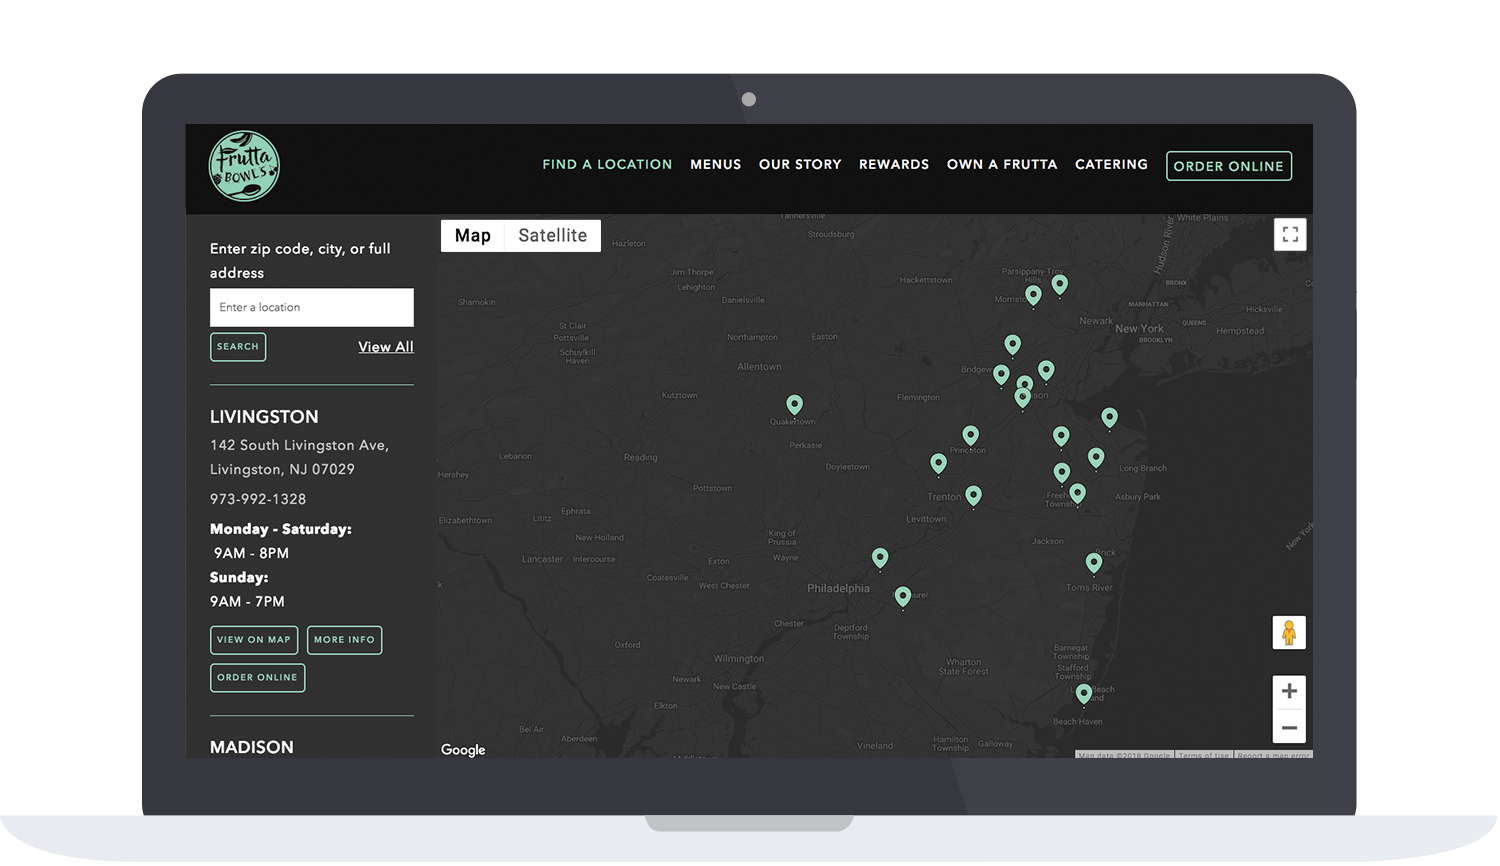This screenshot has width=1500, height=866.
Task: Select the map pin right of Trenton
Action: [973, 495]
